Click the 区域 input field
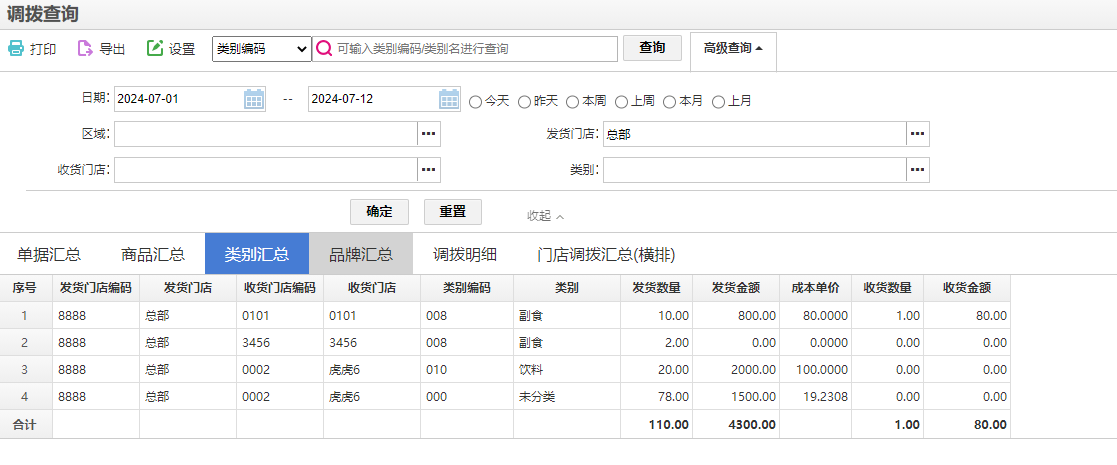Screen dimensions: 1117x465 (265, 134)
